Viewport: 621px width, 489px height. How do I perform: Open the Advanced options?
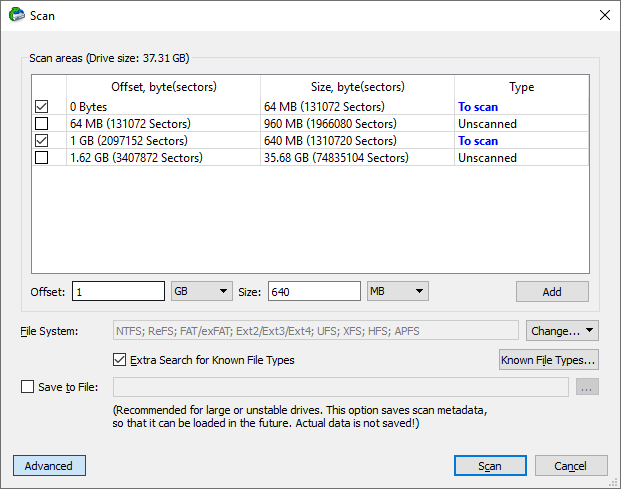(x=49, y=466)
